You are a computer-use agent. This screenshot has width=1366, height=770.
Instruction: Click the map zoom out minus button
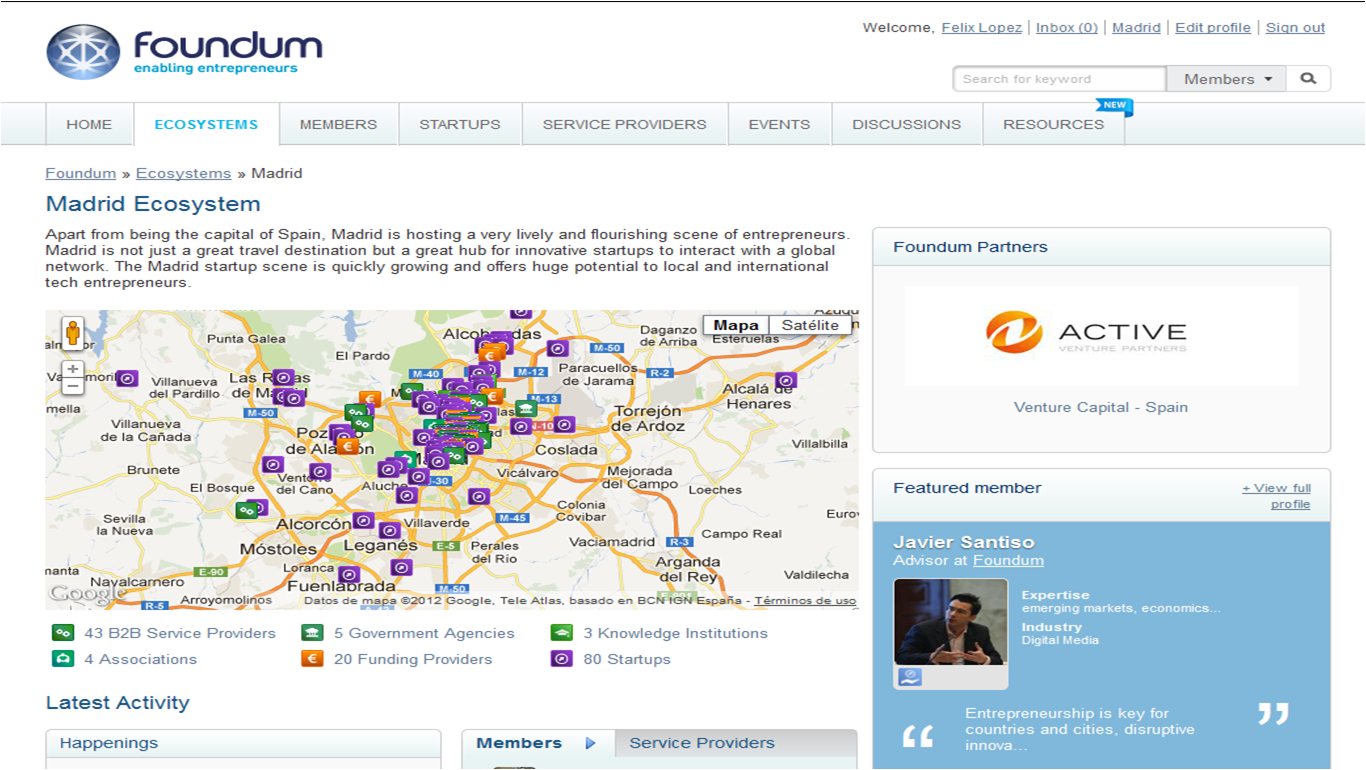click(x=73, y=387)
